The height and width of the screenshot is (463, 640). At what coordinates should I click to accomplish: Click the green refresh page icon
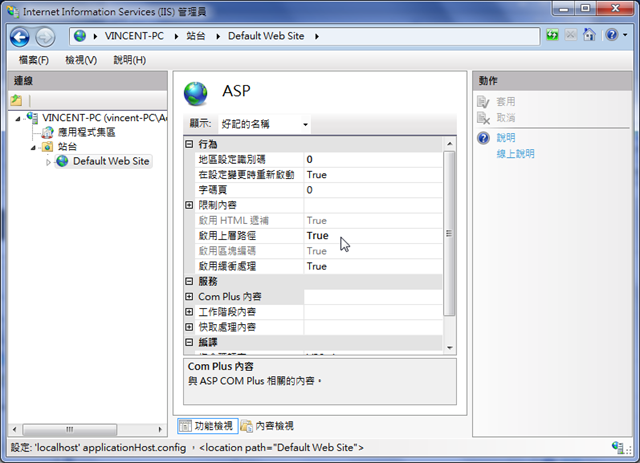pyautogui.click(x=552, y=35)
